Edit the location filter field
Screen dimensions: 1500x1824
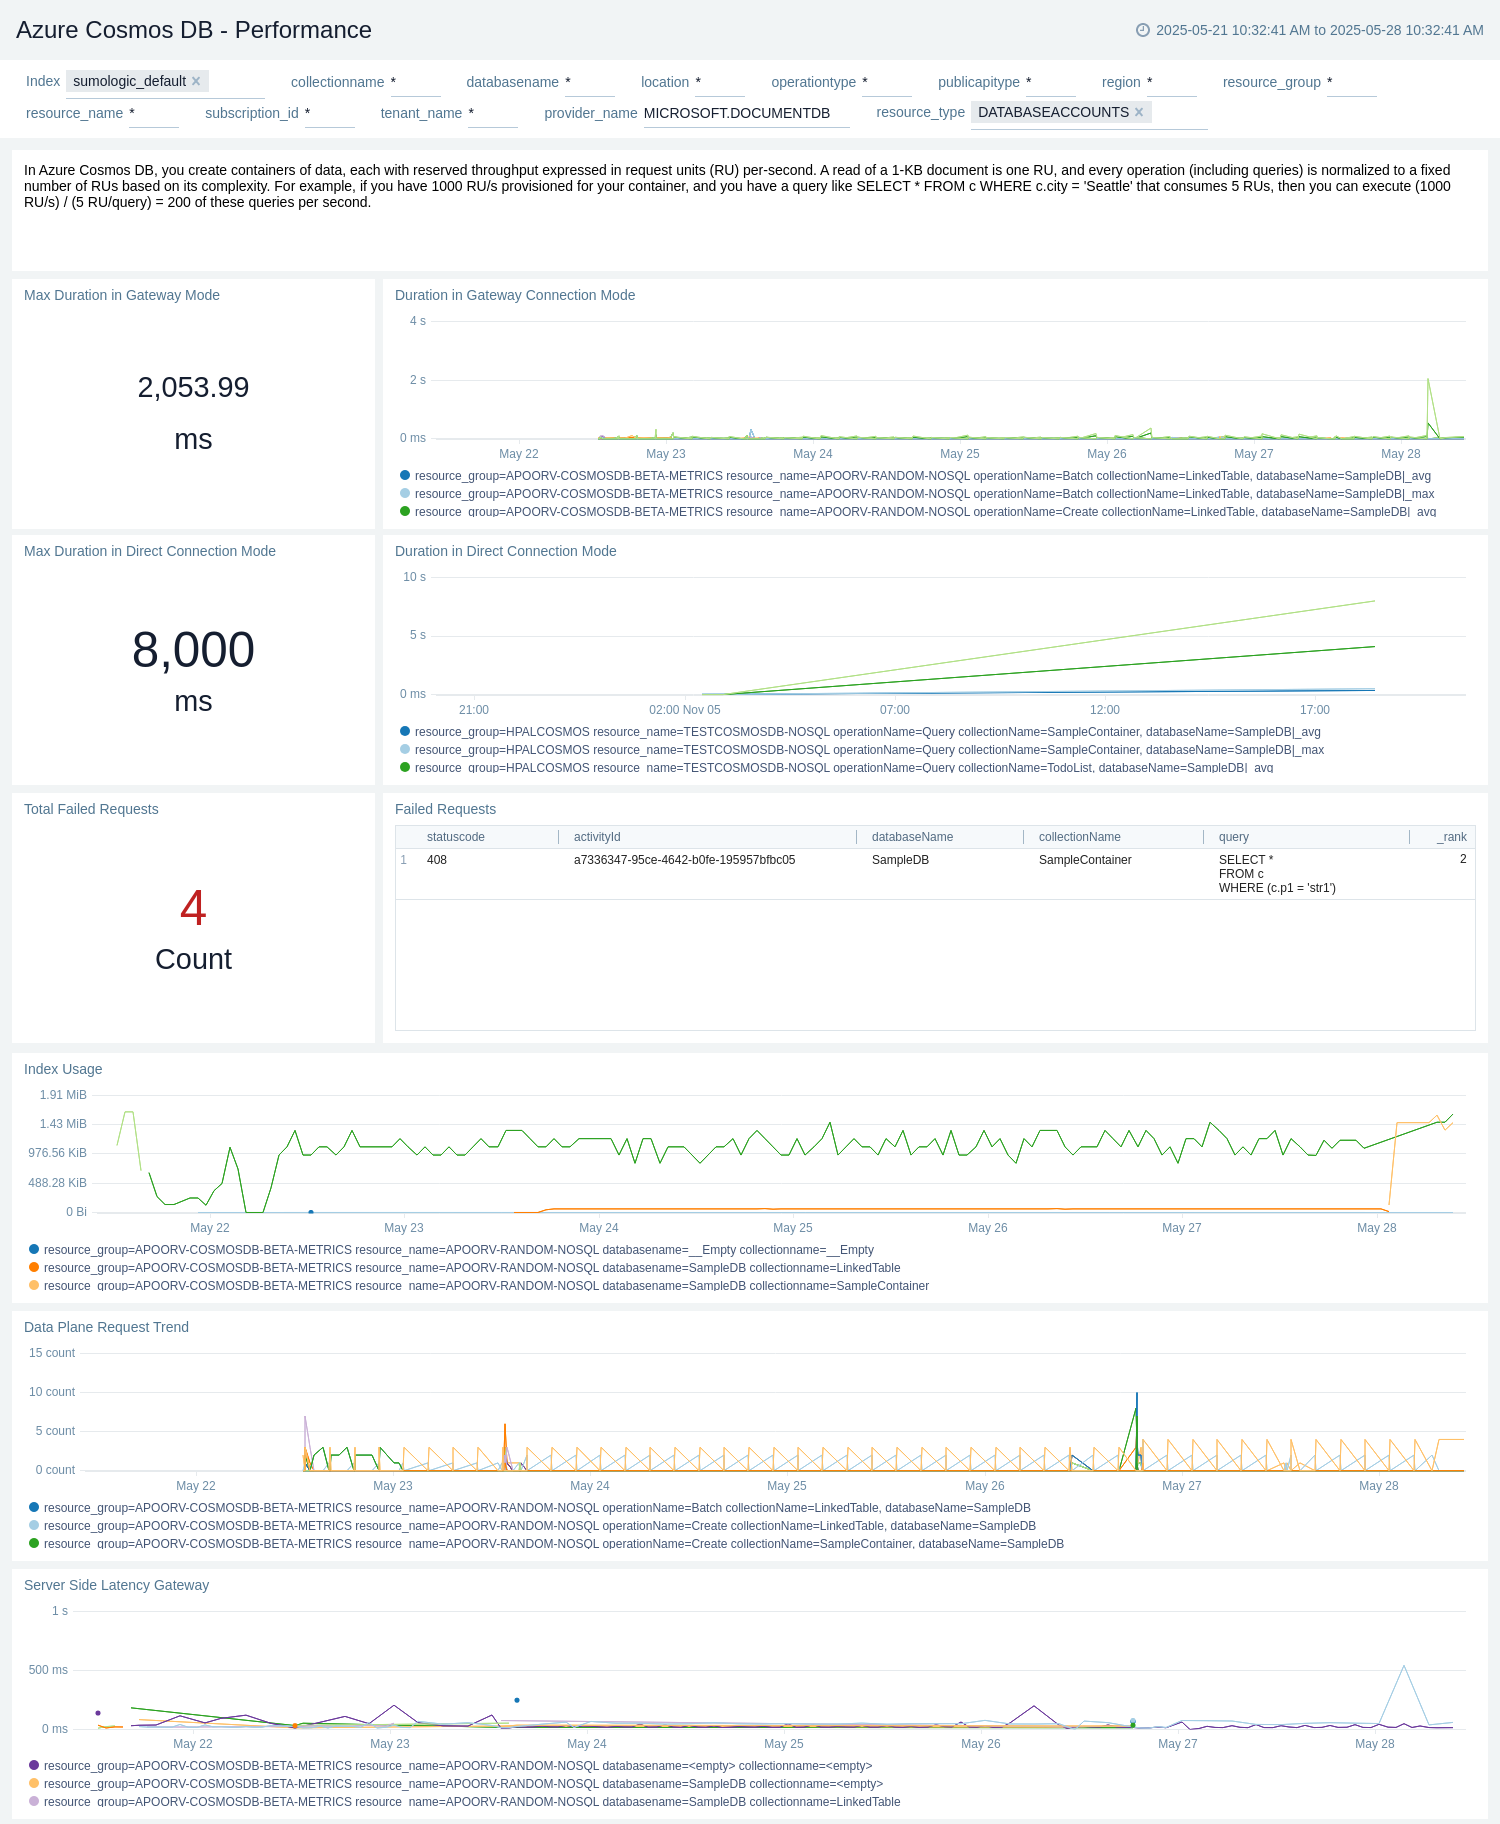tap(720, 82)
